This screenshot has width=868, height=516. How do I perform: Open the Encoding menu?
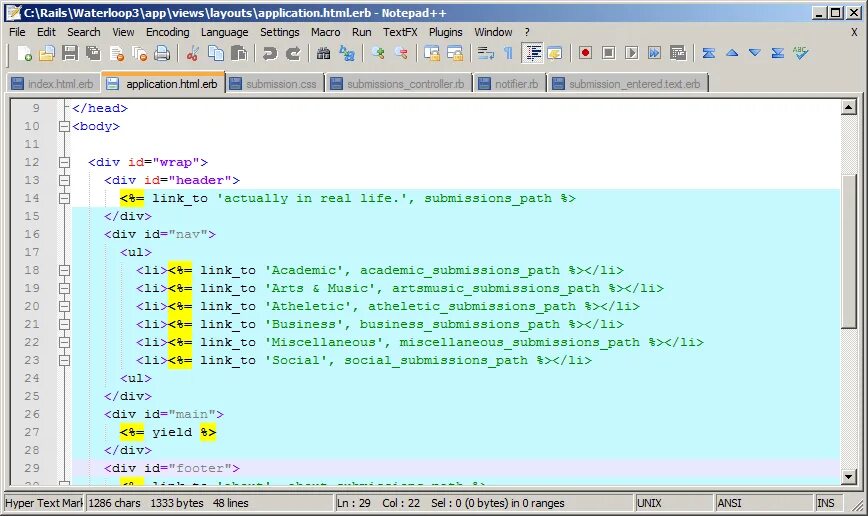coord(168,32)
